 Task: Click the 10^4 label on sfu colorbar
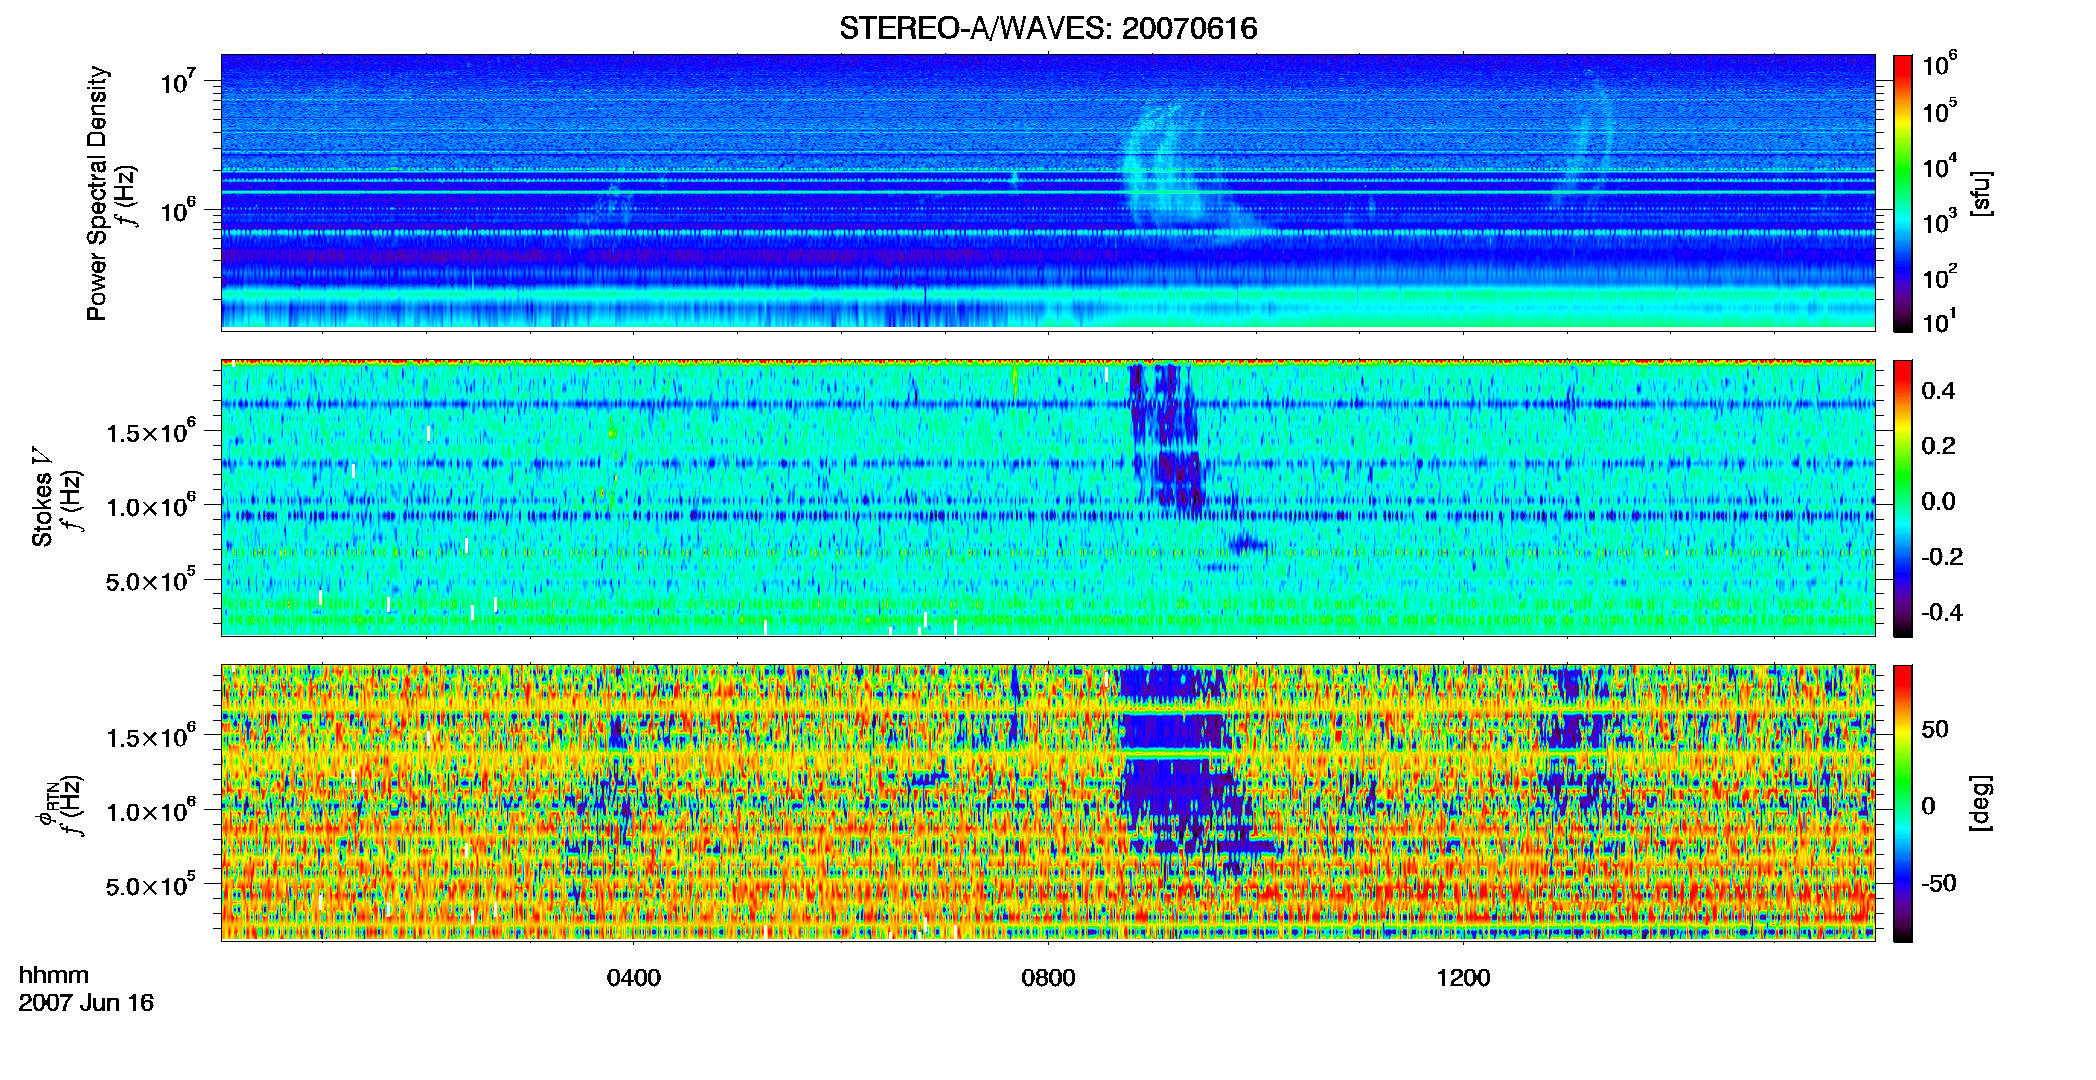[x=1940, y=167]
